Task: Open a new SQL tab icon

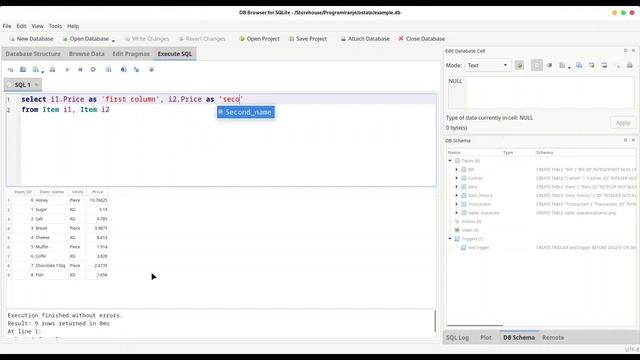Action: (x=10, y=70)
